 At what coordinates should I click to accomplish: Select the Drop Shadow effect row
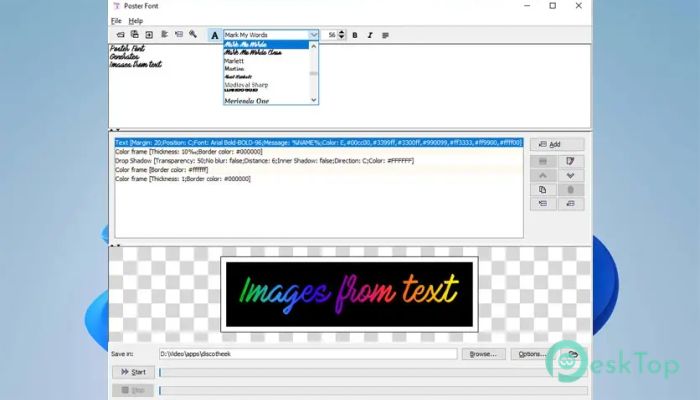319,161
